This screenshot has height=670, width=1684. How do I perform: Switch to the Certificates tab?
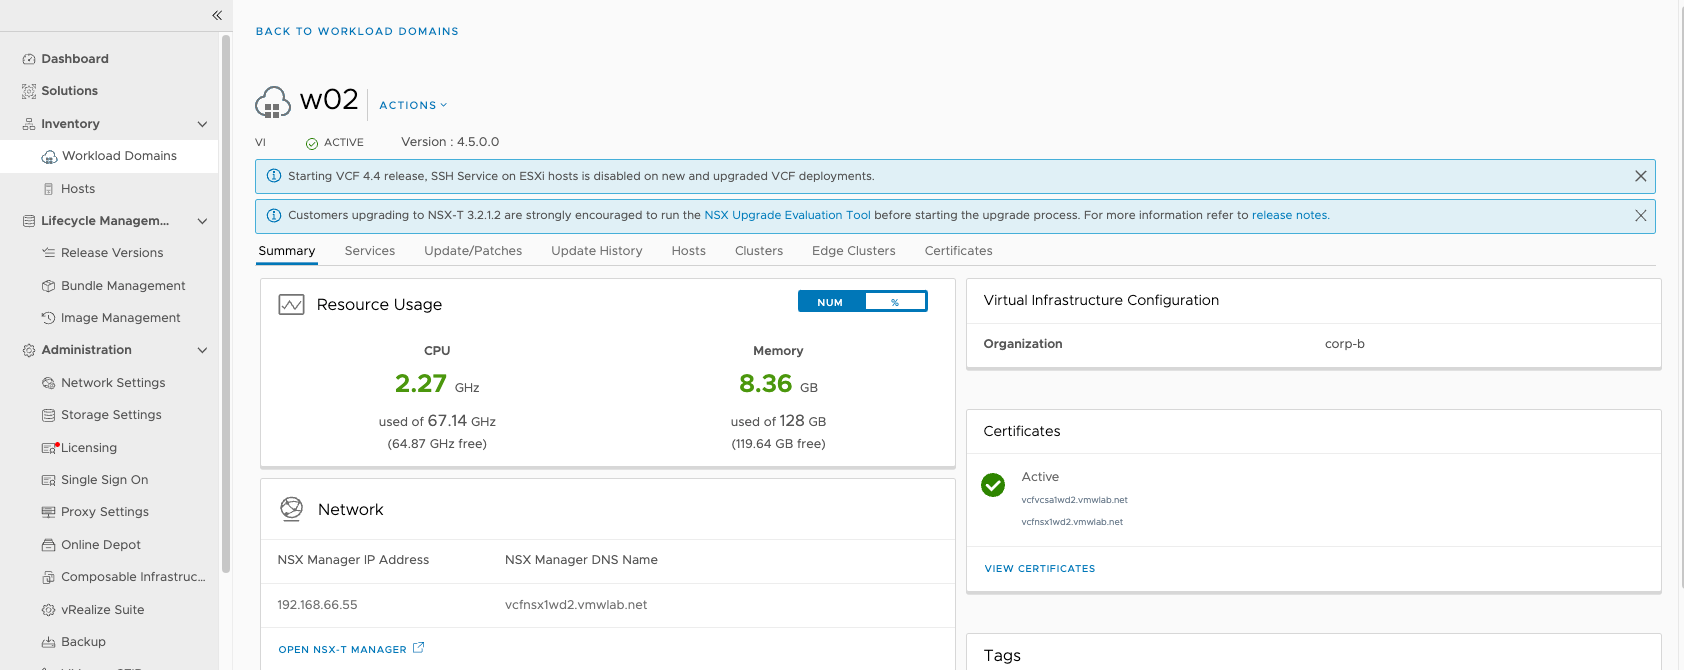[959, 251]
